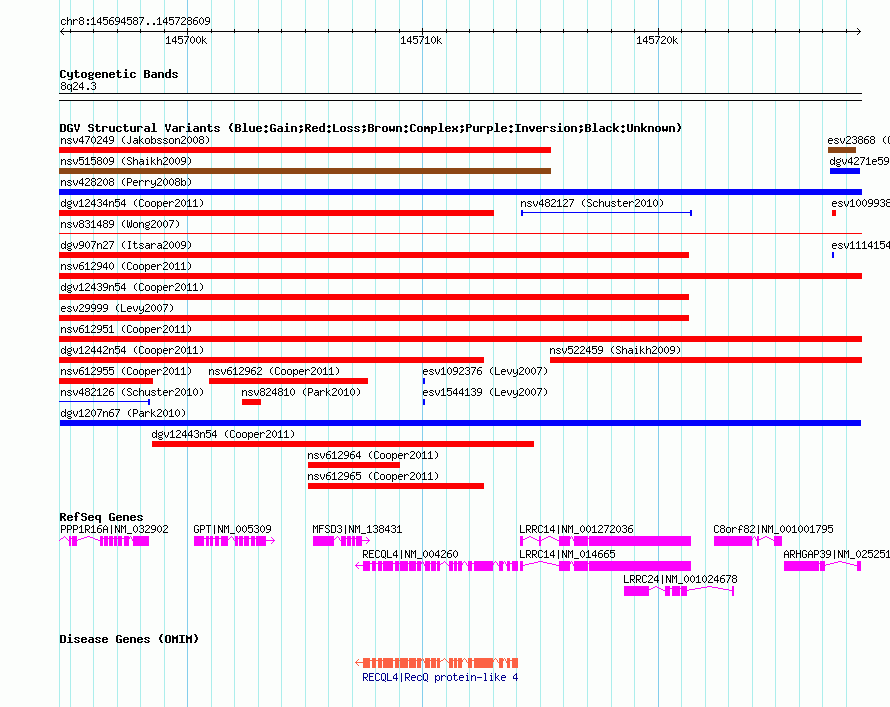Click the 145720k ruler tick label
The height and width of the screenshot is (707, 890).
[657, 40]
